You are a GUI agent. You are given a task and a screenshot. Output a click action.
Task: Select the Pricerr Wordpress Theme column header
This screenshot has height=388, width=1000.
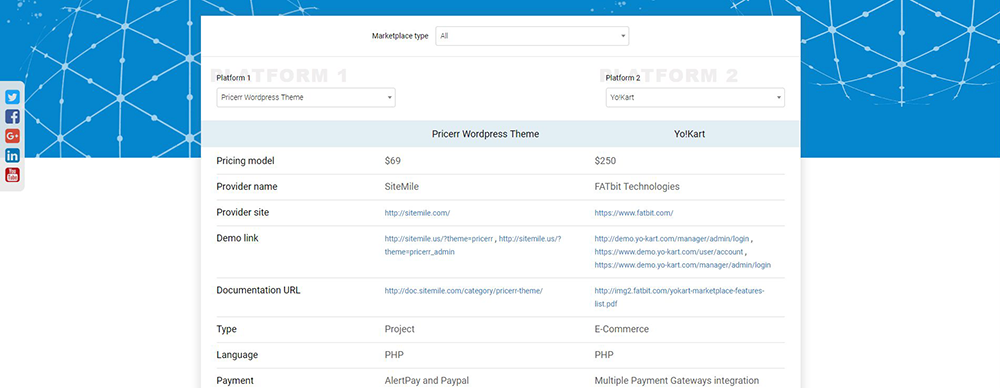(x=485, y=134)
